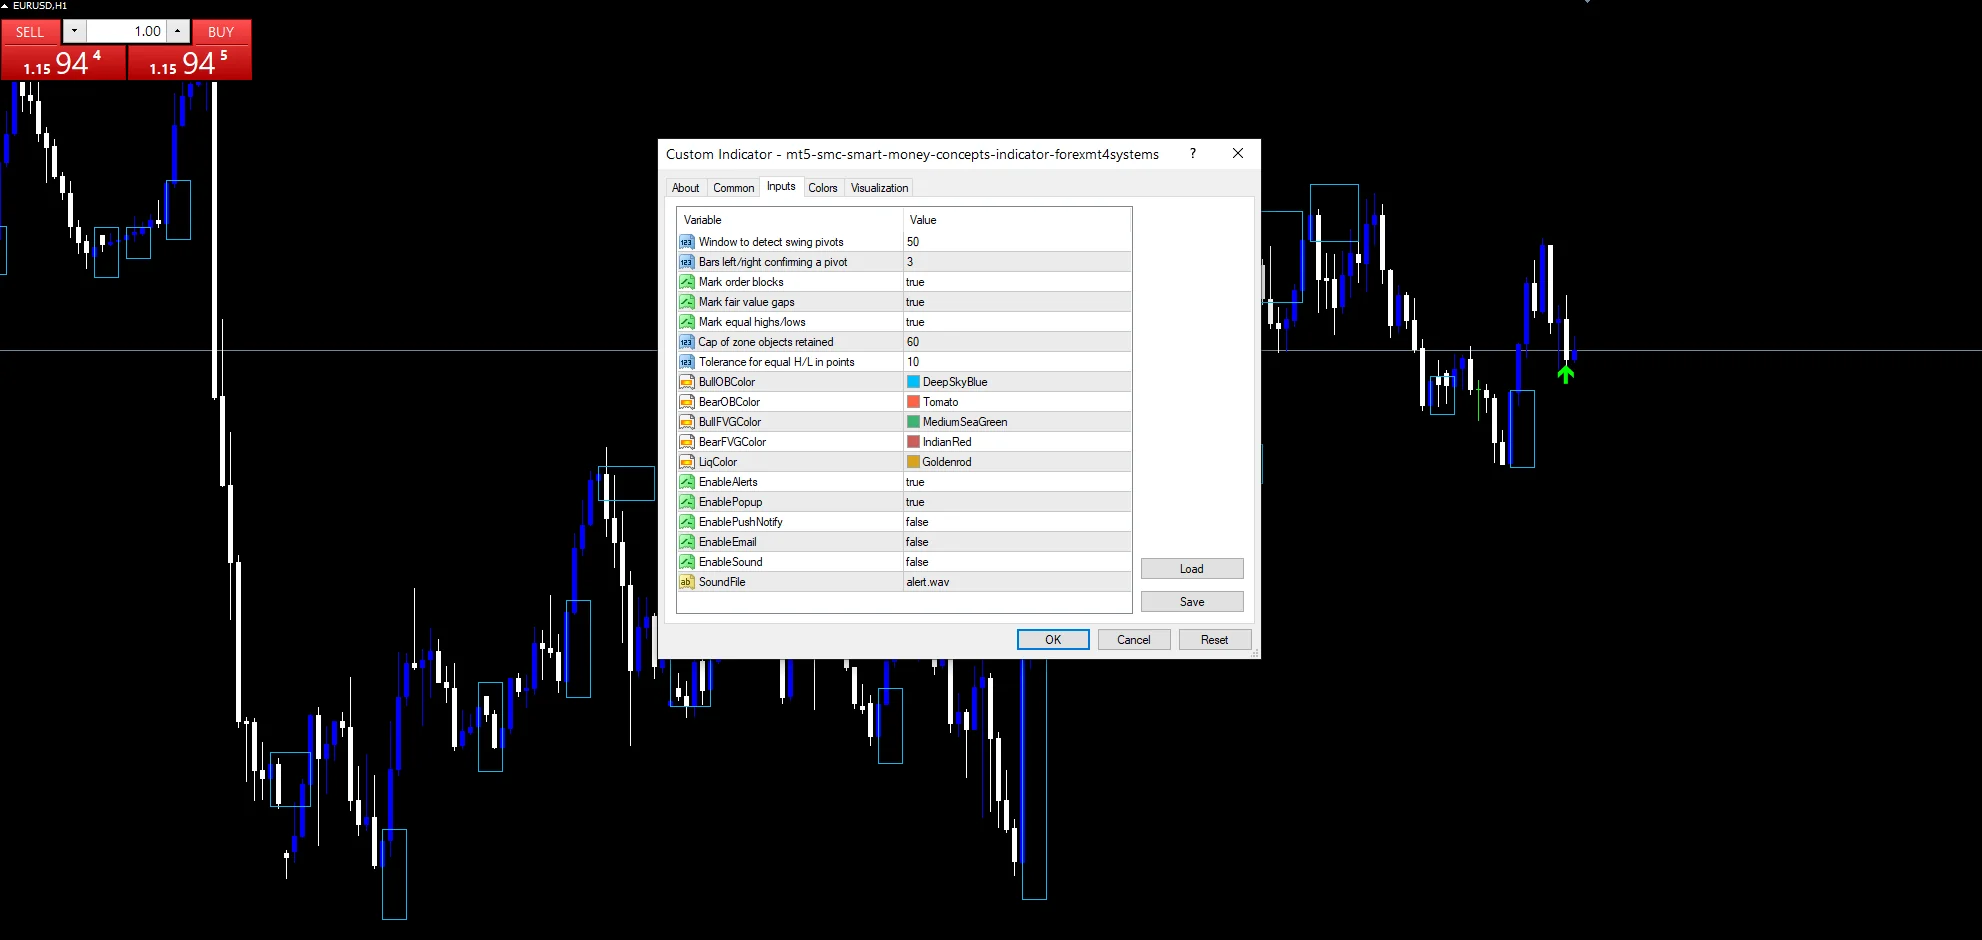Click the color icon beside BullOBColor
The image size is (1982, 940).
686,382
